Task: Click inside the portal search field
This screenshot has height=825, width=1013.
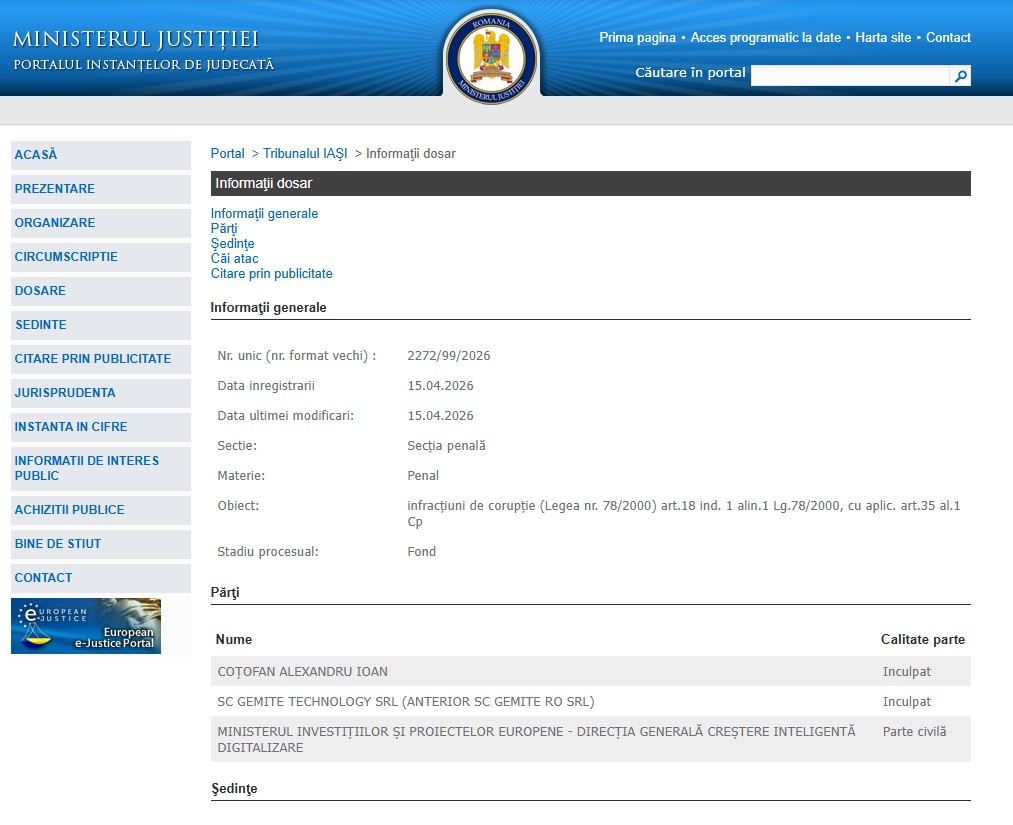Action: pyautogui.click(x=849, y=76)
